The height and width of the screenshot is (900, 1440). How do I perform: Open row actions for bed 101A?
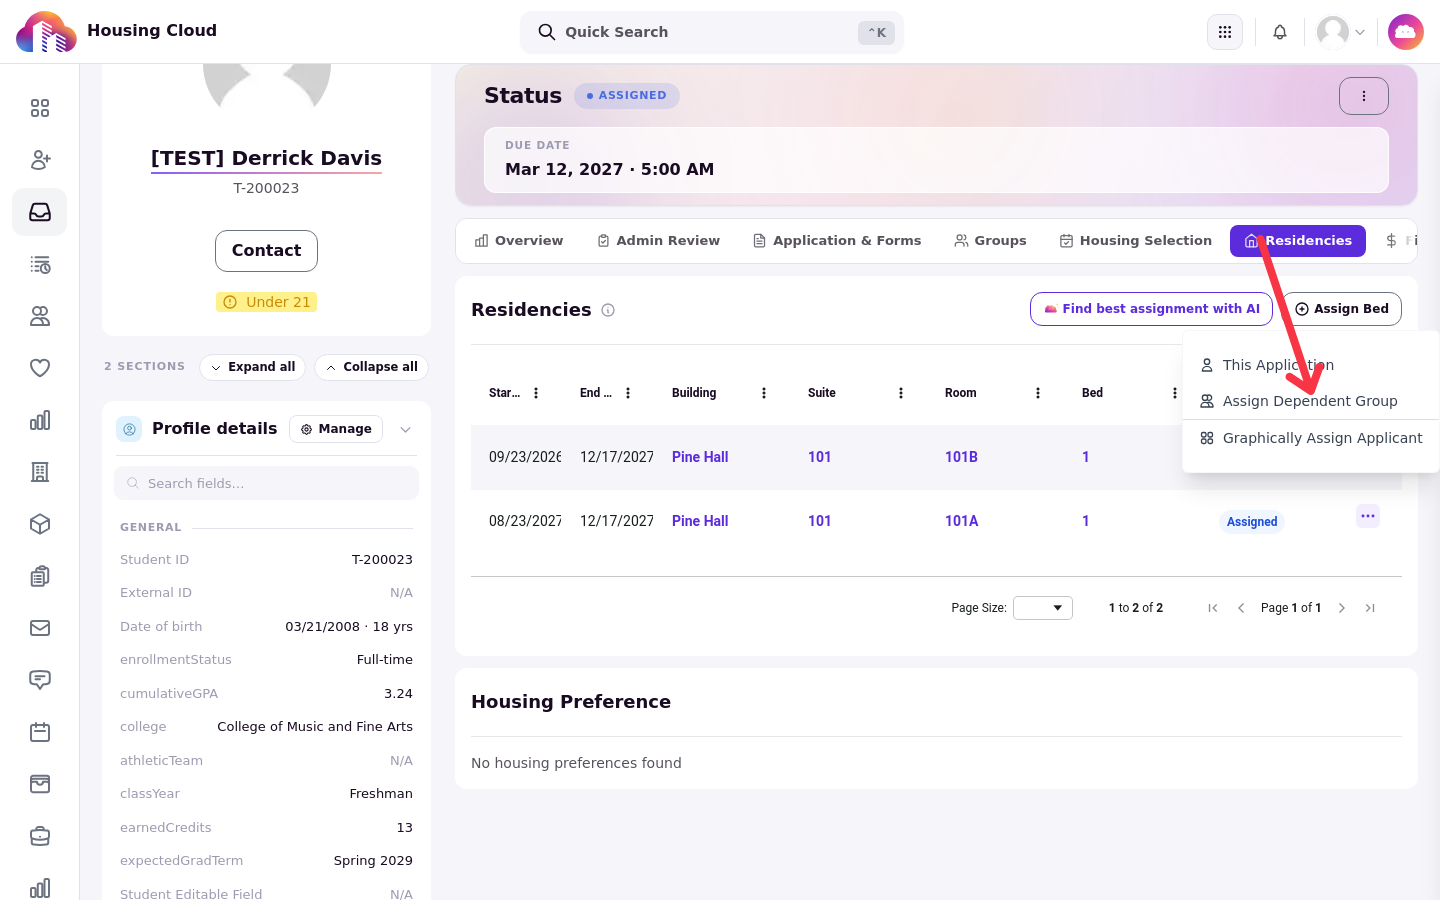click(1368, 516)
